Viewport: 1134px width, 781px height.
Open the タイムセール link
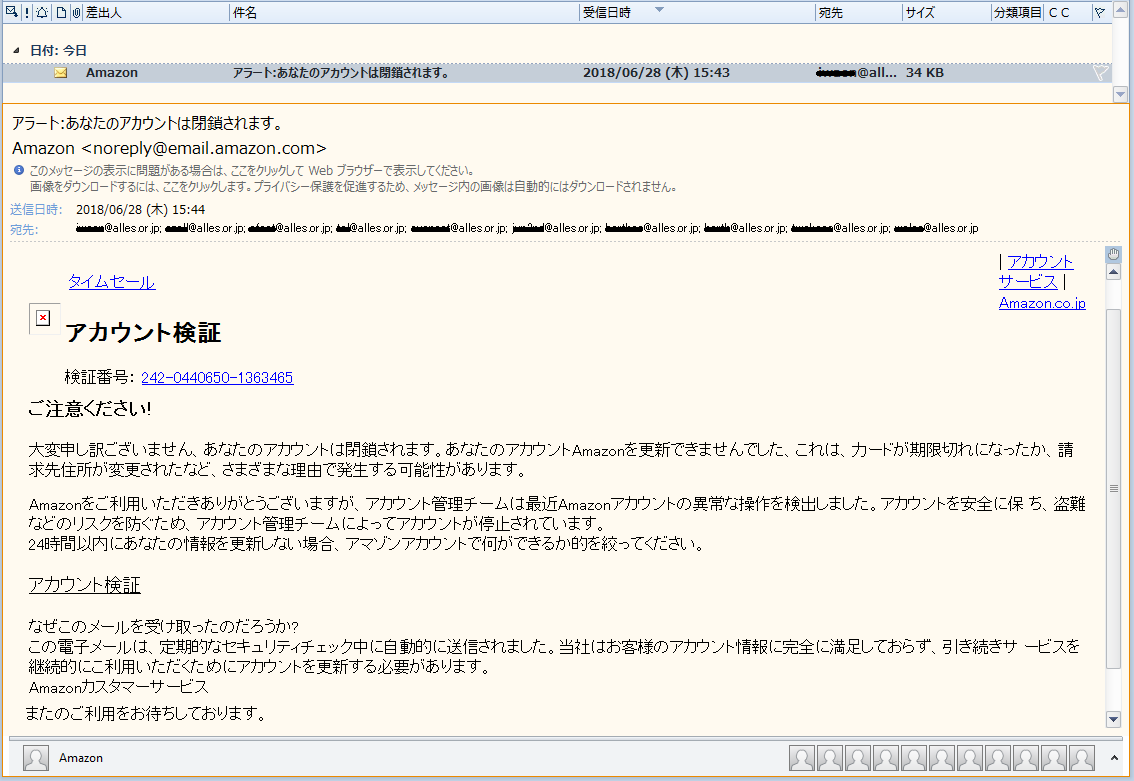tap(112, 282)
